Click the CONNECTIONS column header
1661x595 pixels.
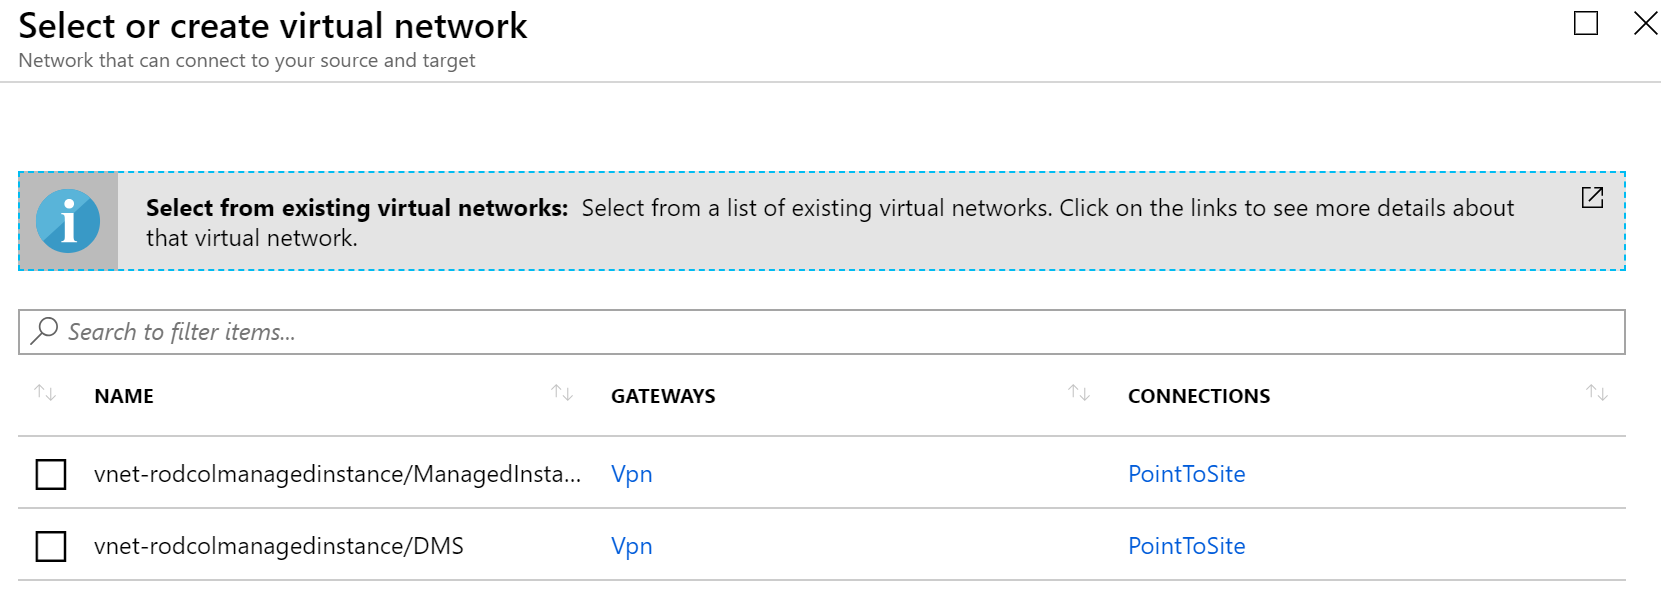[x=1198, y=396]
